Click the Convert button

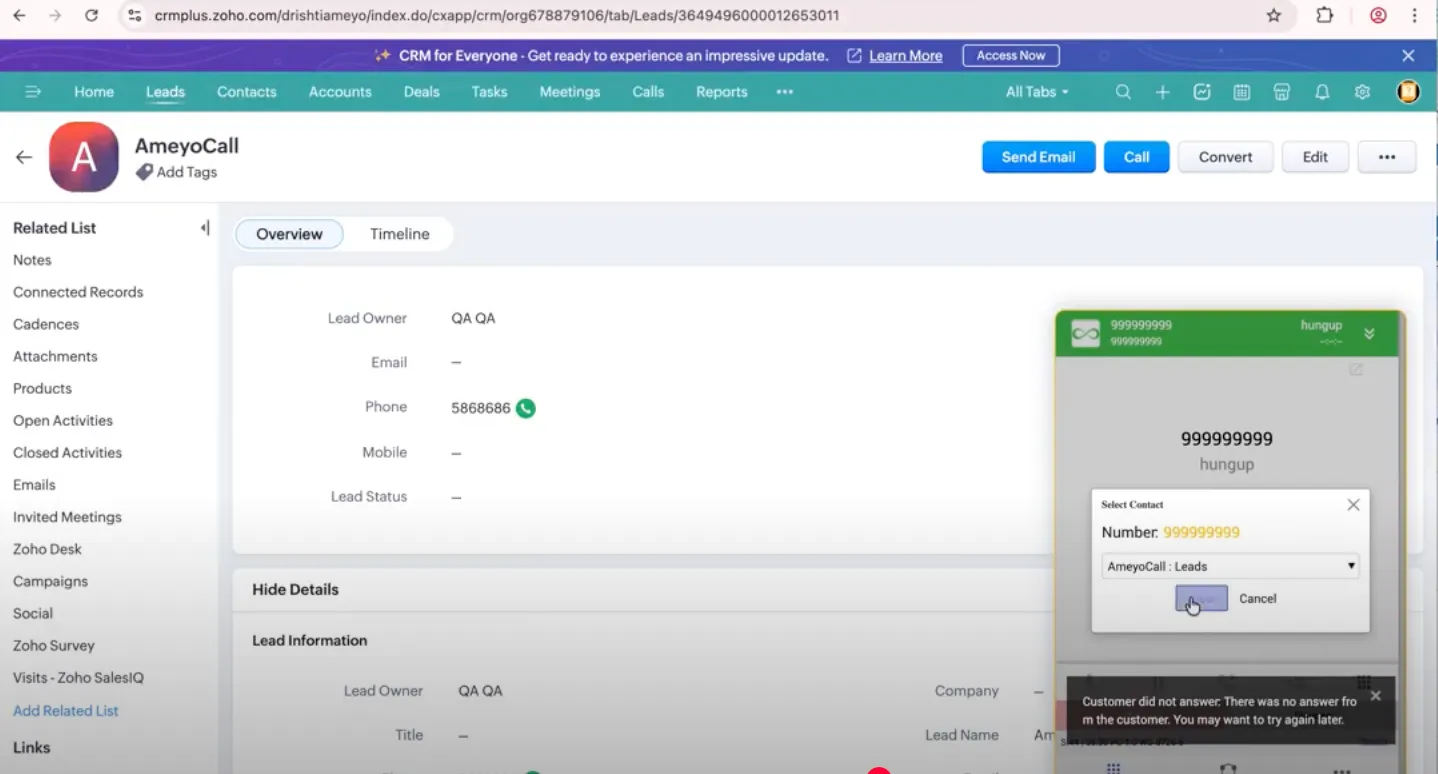click(x=1225, y=157)
